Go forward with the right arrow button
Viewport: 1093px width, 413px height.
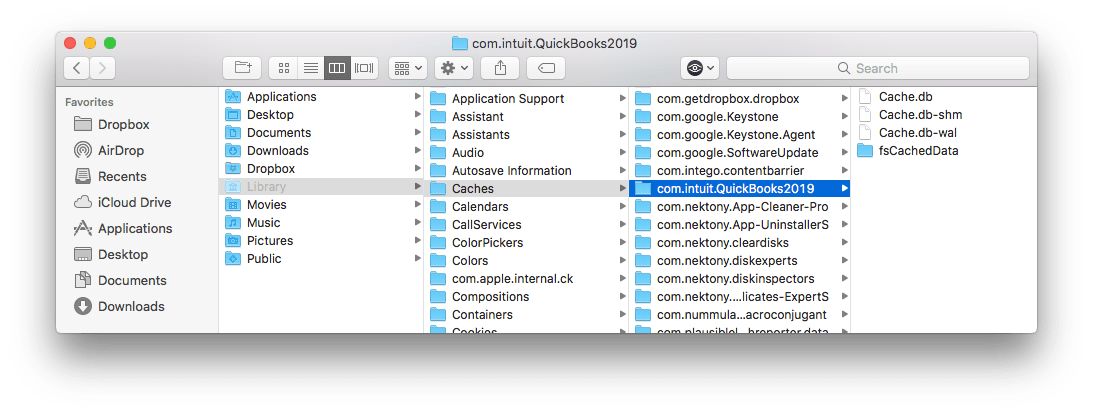pyautogui.click(x=102, y=68)
